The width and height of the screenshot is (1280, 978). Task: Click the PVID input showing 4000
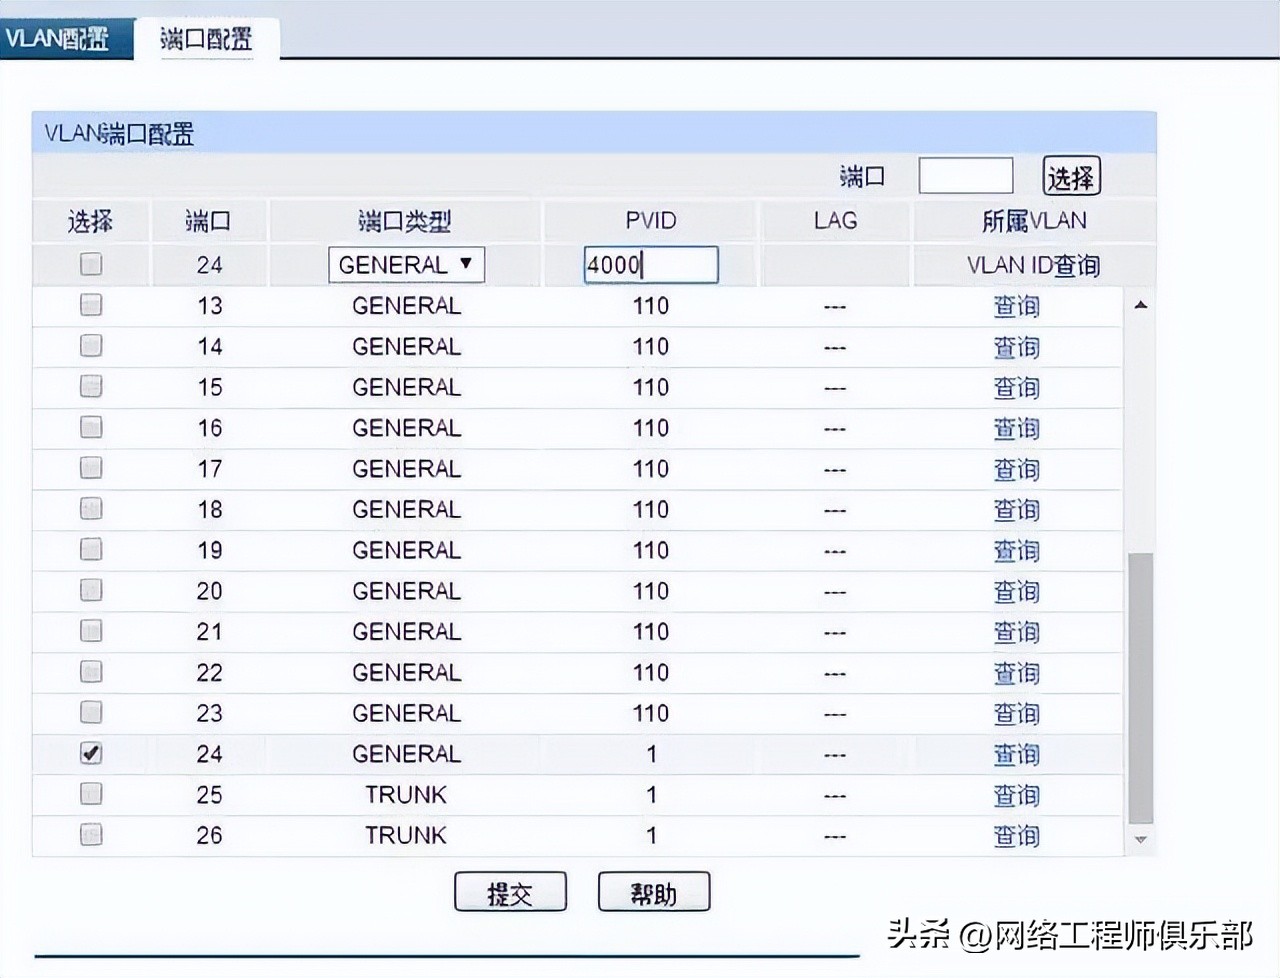click(650, 264)
